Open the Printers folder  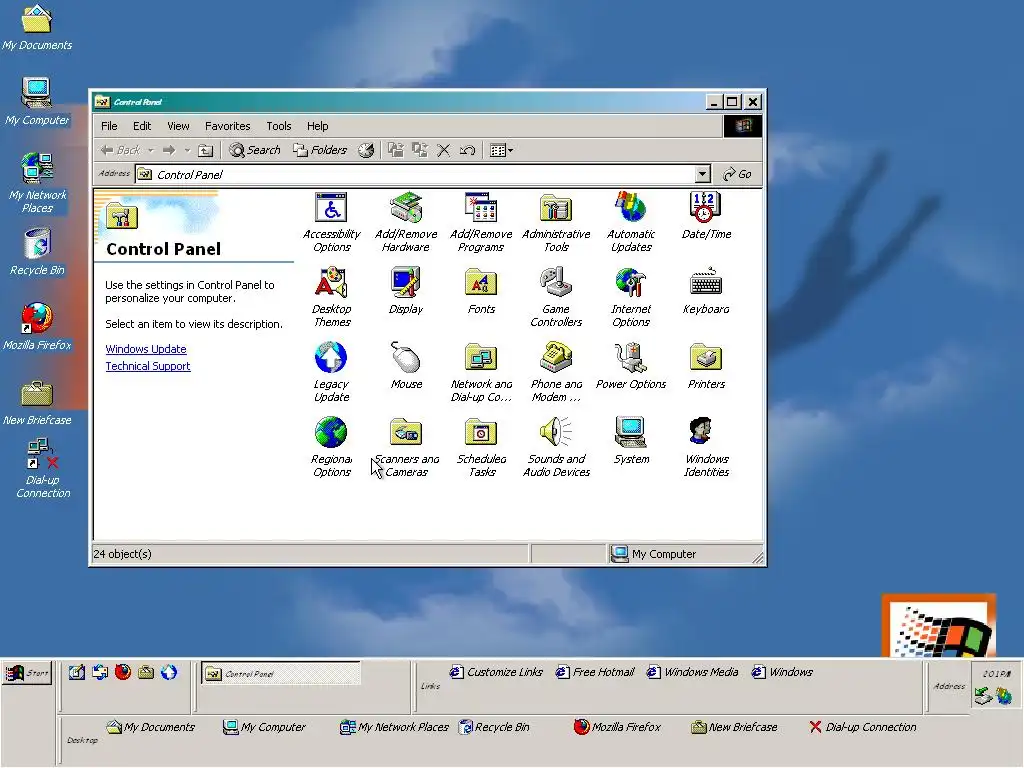pos(706,366)
